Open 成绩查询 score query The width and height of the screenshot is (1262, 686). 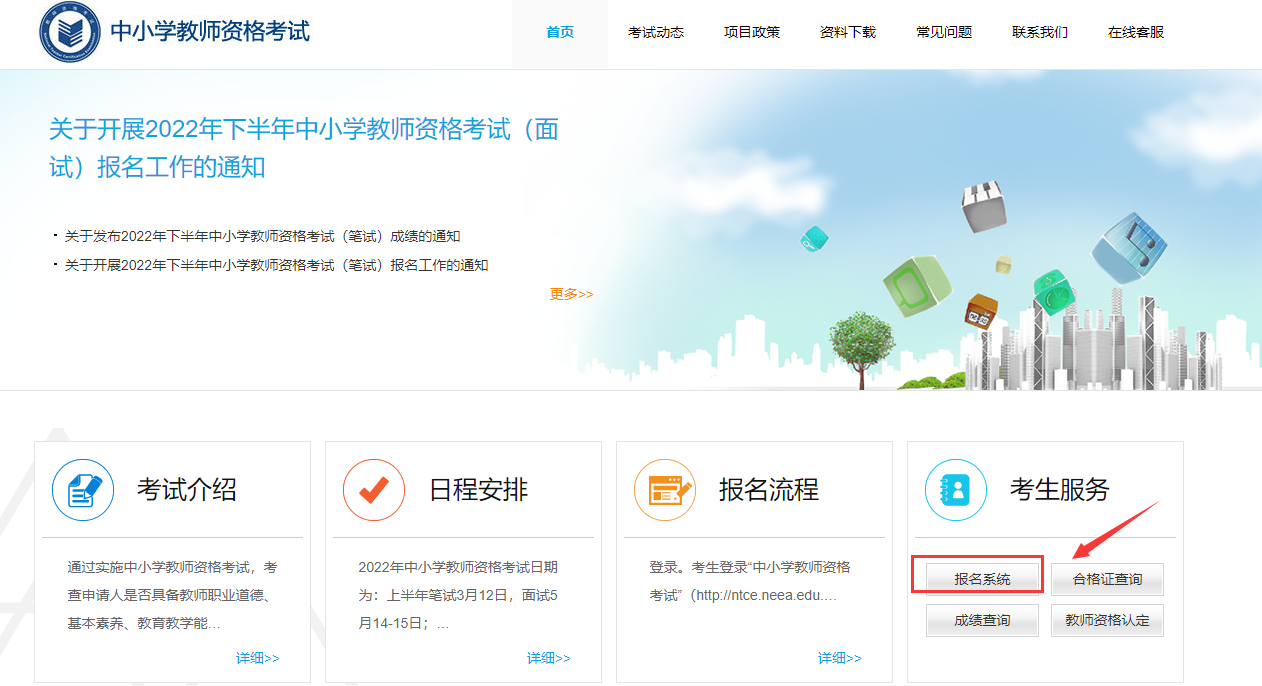[x=981, y=620]
